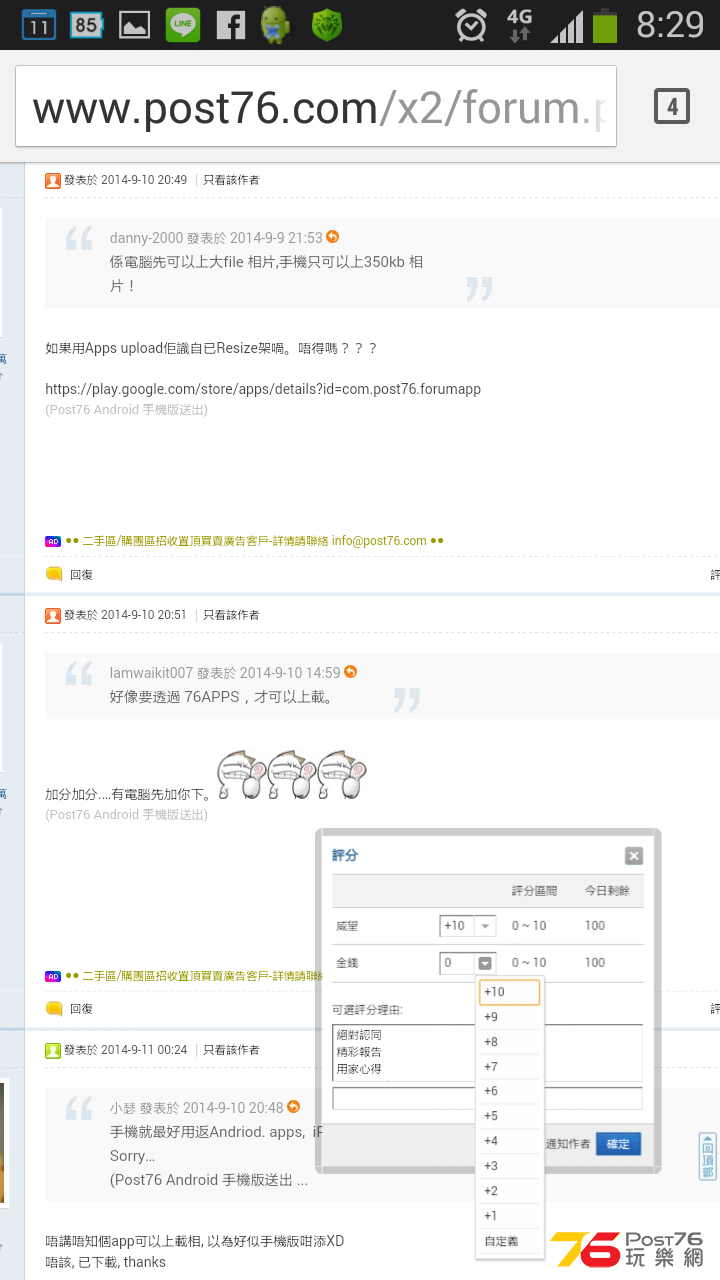Viewport: 720px width, 1280px height.
Task: Tap 只看該作者 on the 20:51 post
Action: pyautogui.click(x=231, y=615)
